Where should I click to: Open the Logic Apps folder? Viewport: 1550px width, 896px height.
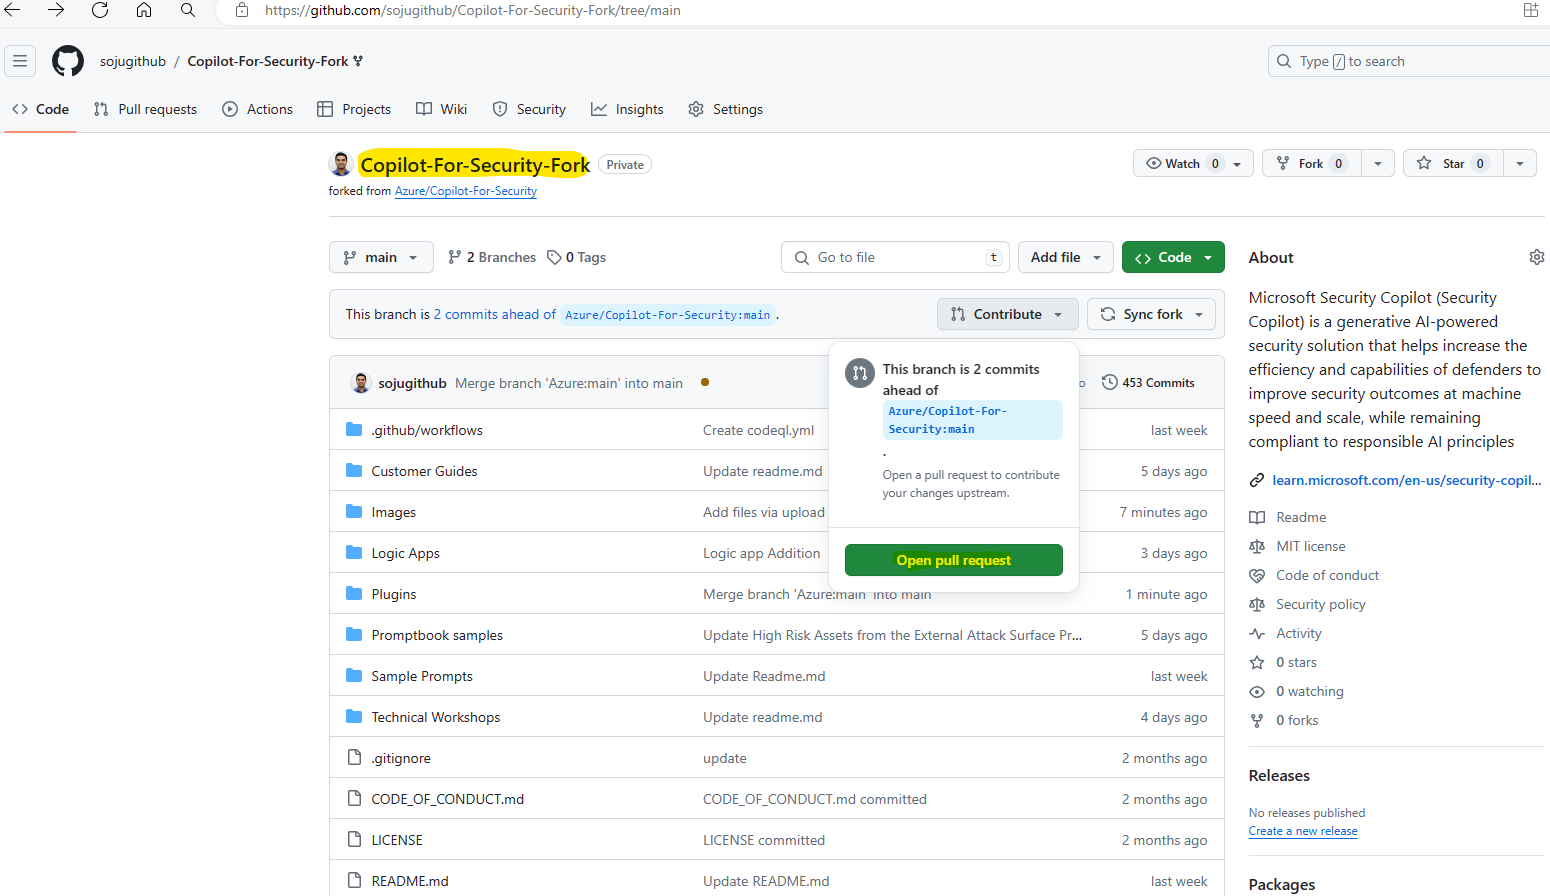405,553
